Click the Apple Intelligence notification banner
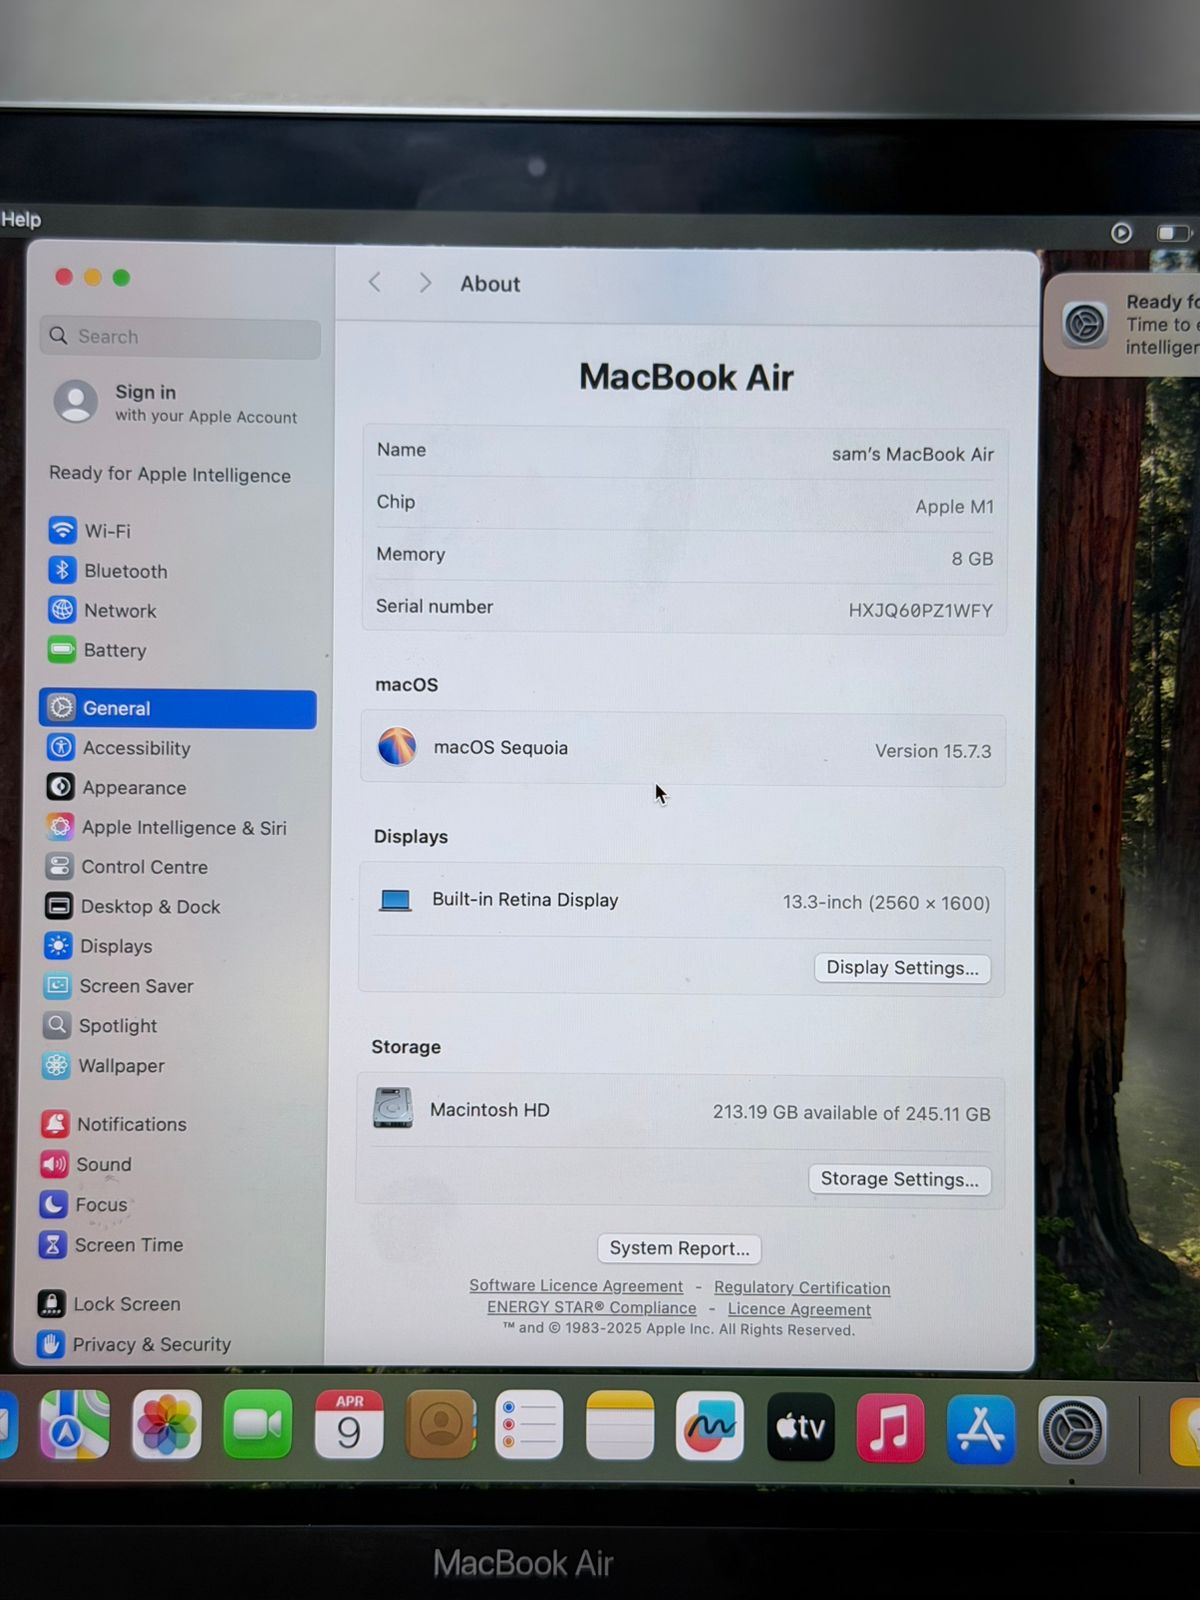Screen dimensions: 1200x1600 [1122, 324]
